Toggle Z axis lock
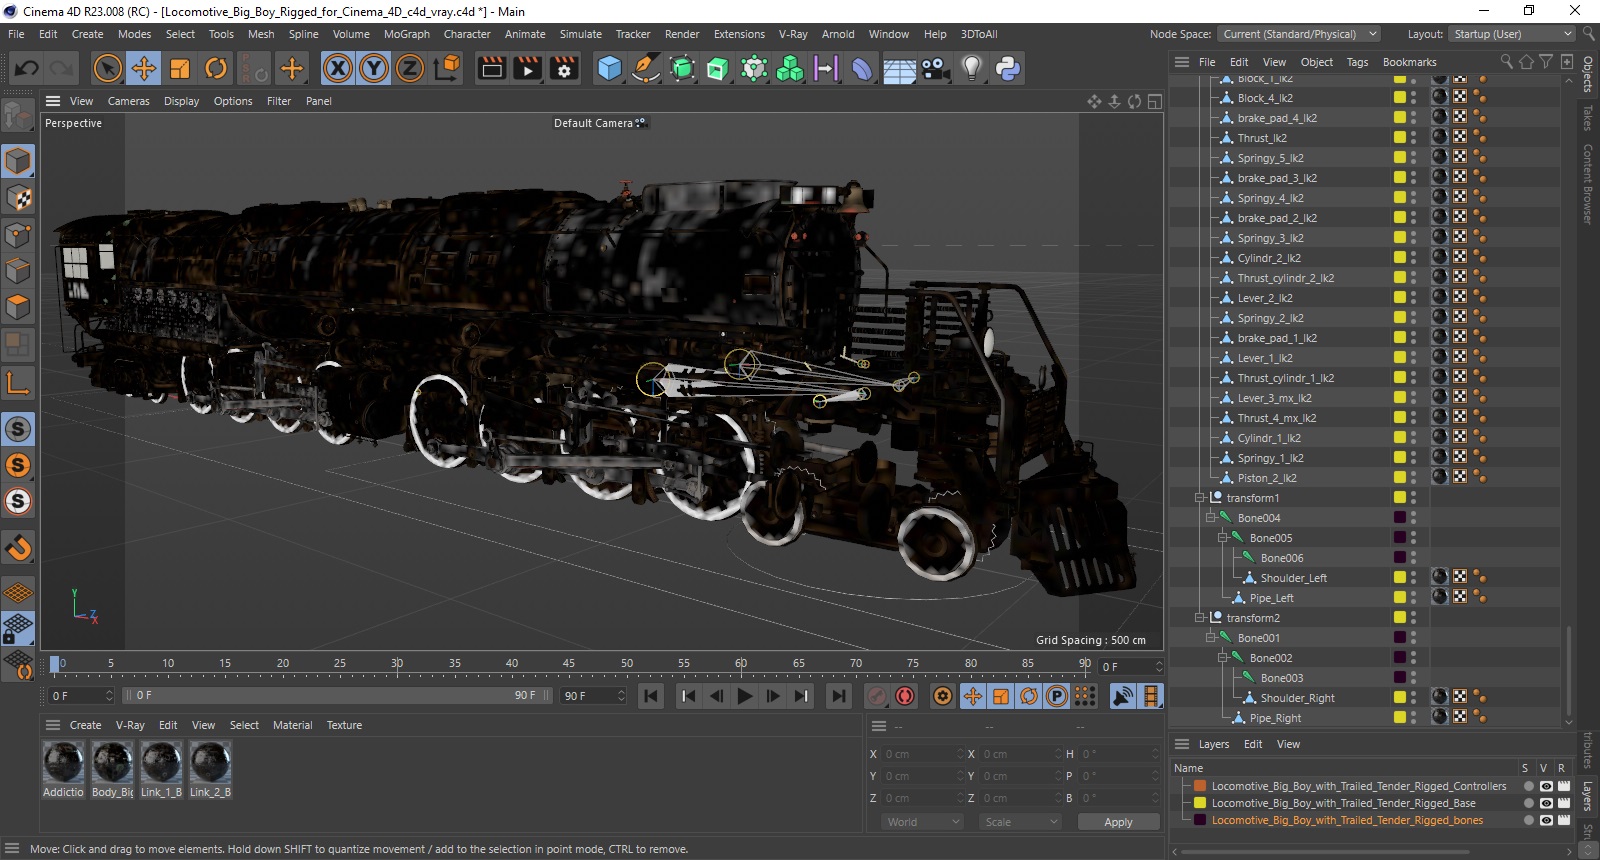 (410, 68)
